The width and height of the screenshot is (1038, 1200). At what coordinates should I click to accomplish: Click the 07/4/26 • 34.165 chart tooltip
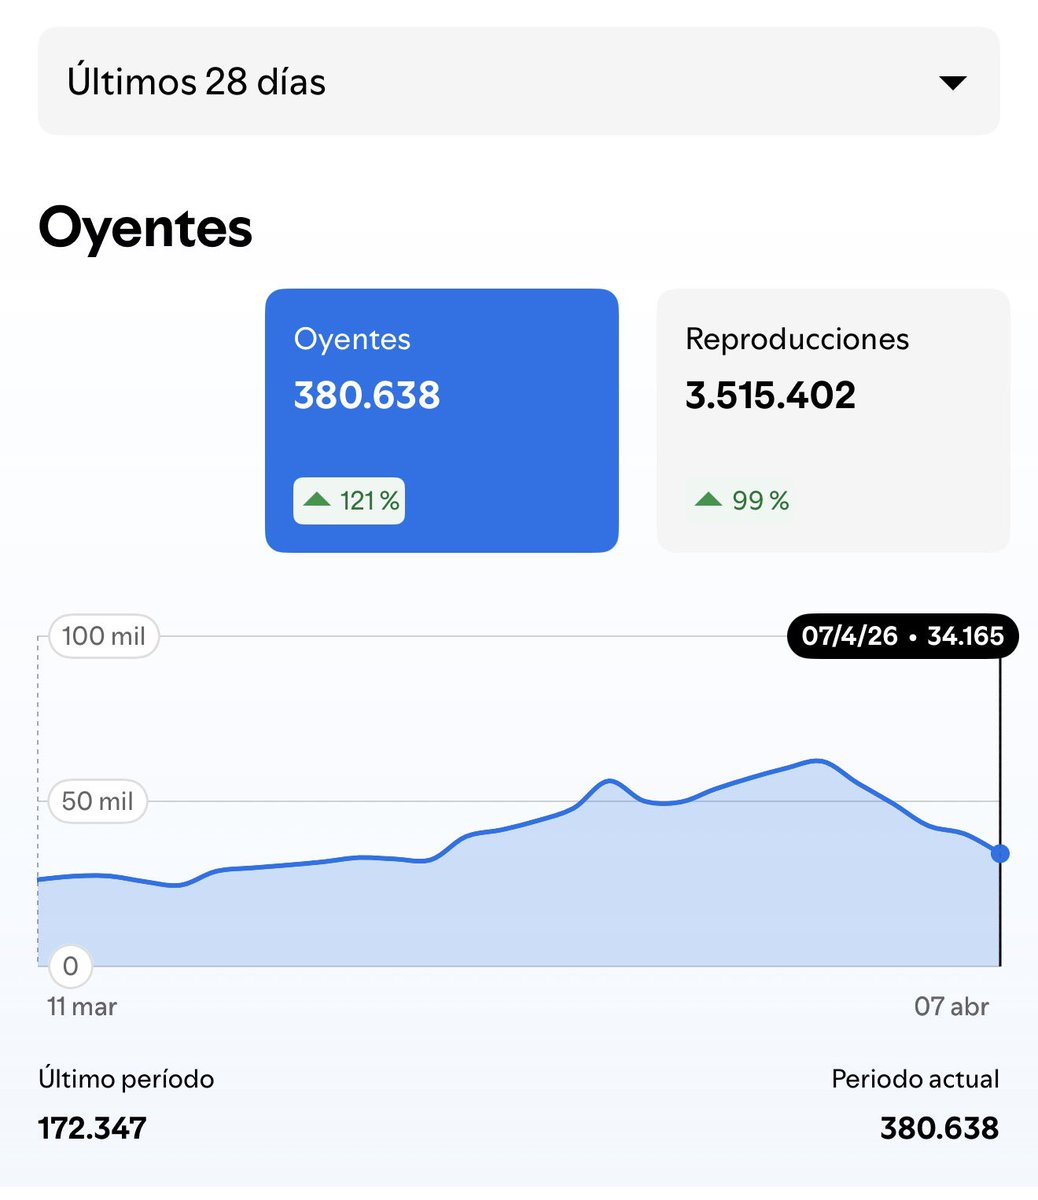(903, 636)
